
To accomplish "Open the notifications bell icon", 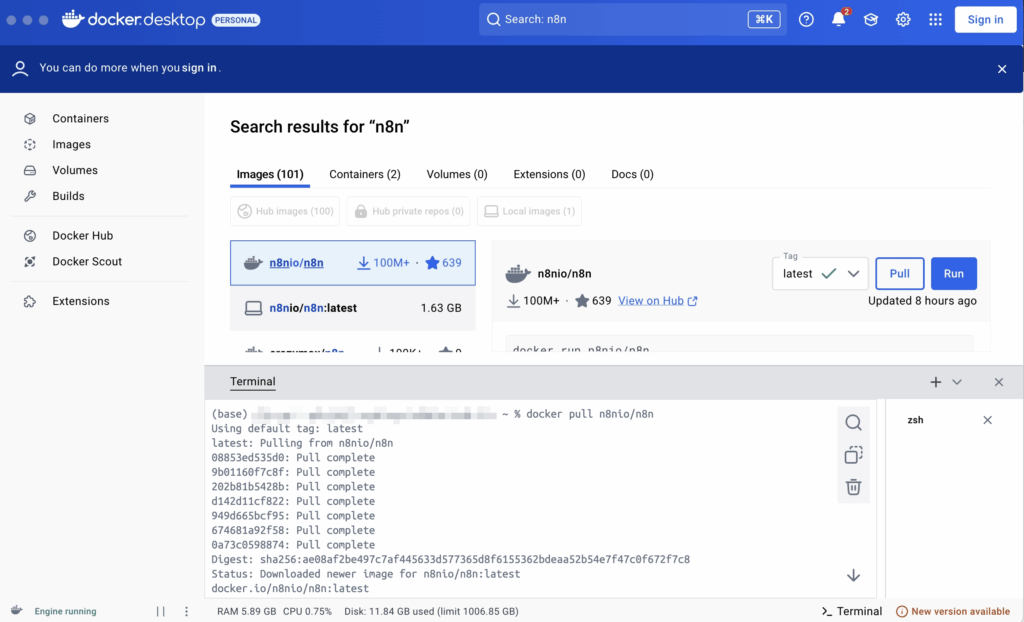I will click(x=839, y=19).
